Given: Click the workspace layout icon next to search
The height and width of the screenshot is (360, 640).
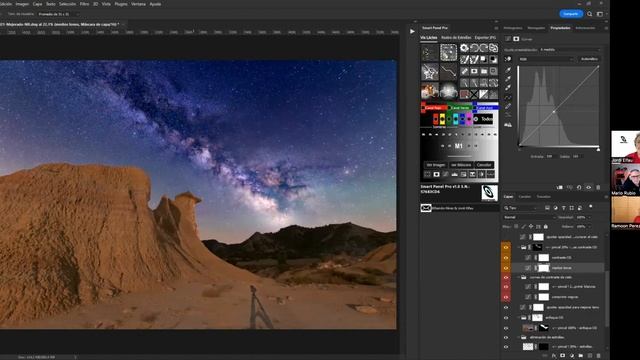Looking at the screenshot, I should point(600,14).
